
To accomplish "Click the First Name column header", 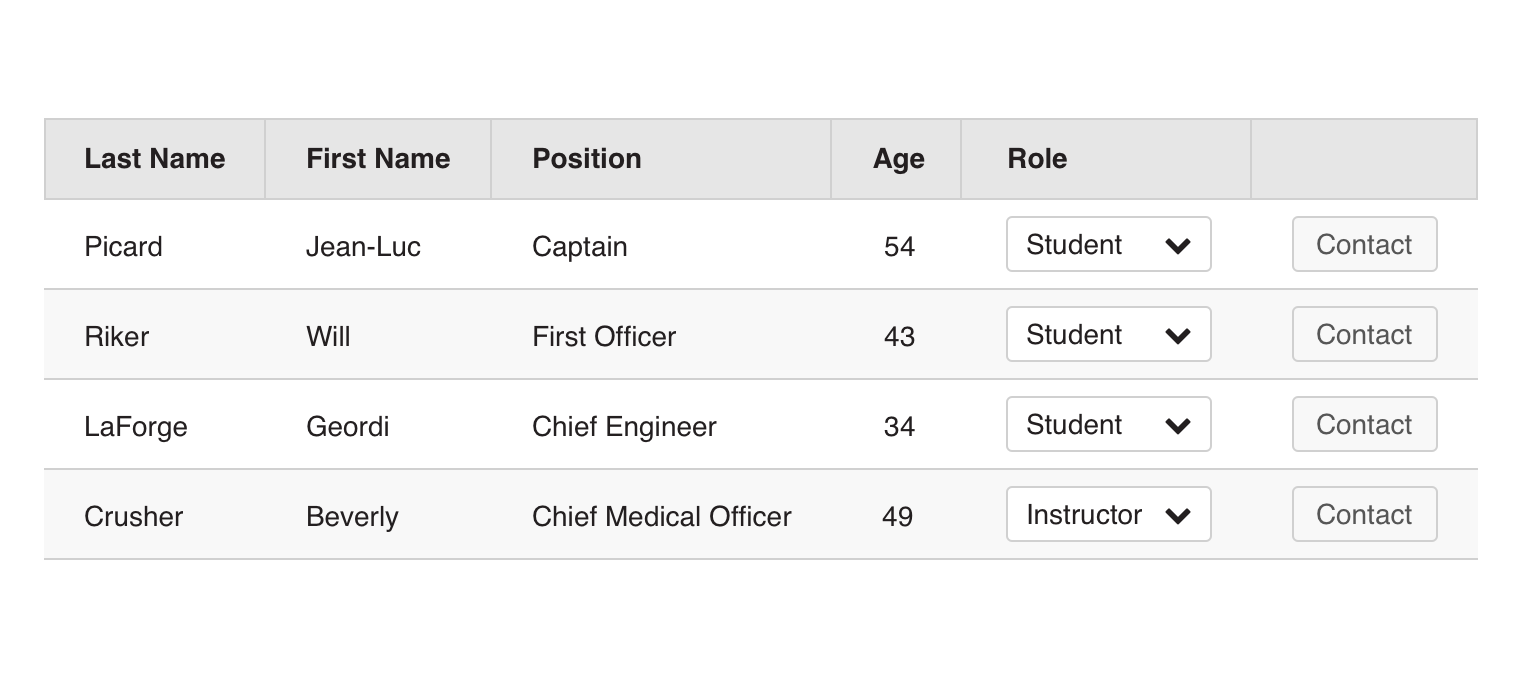I will (378, 159).
